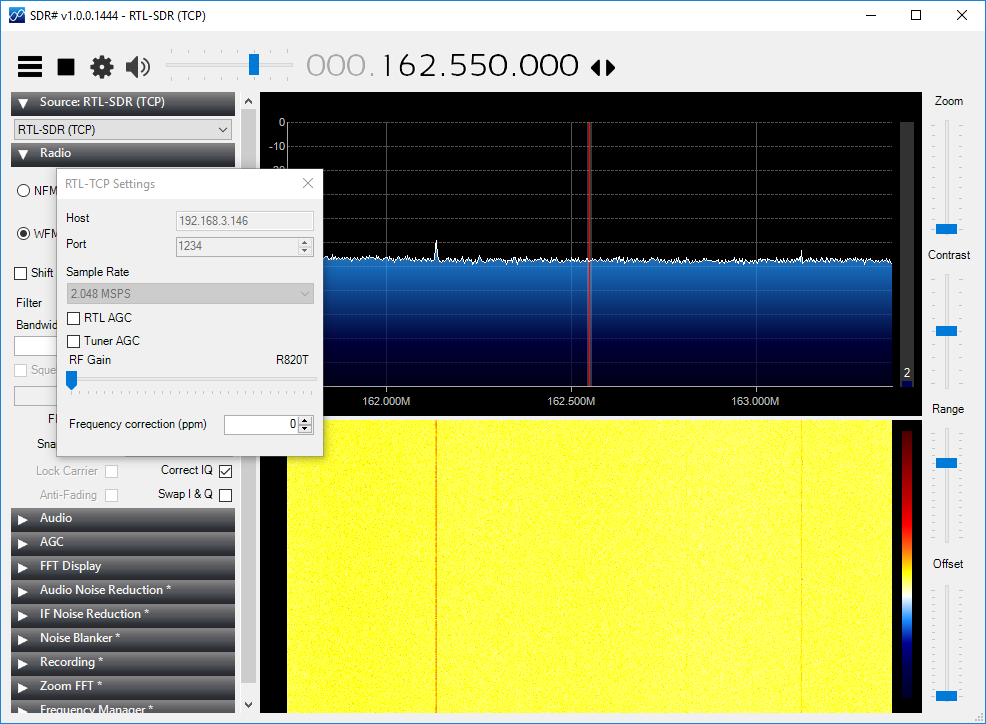
Task: Open the hamburger main menu
Action: click(x=30, y=66)
